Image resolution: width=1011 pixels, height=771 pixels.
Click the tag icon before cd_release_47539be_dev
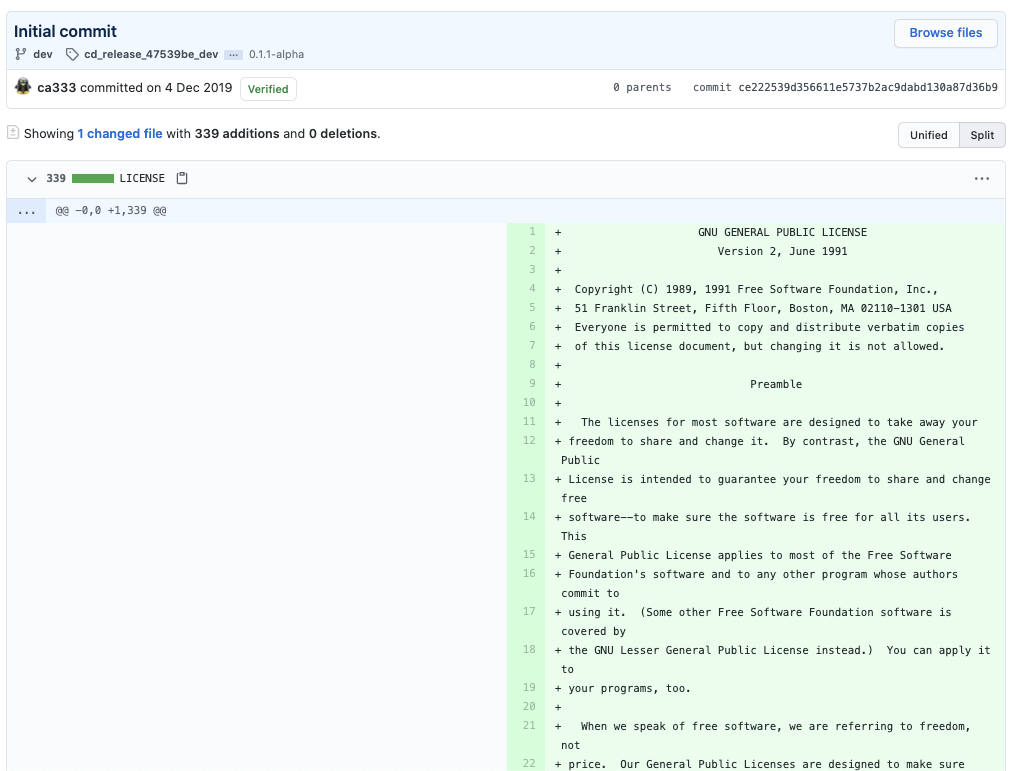(x=72, y=54)
